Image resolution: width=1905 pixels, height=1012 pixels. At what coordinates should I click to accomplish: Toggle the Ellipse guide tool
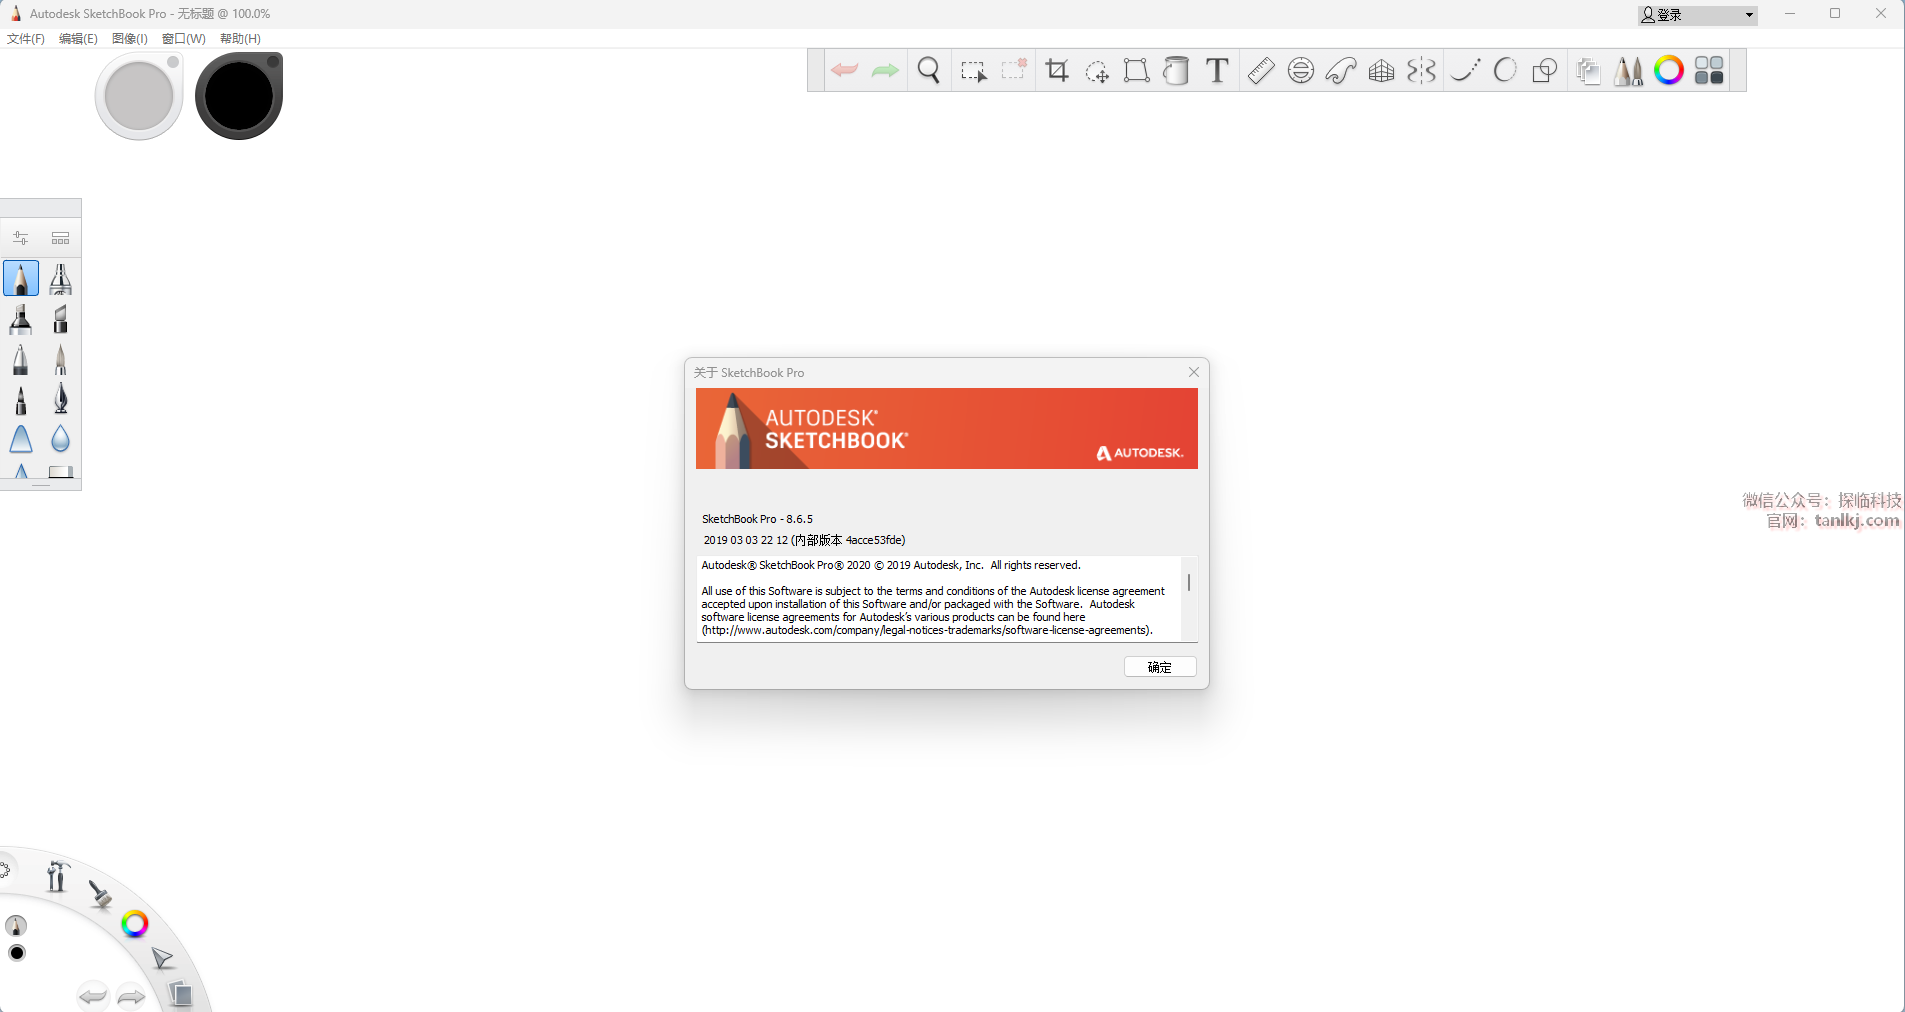click(1301, 70)
